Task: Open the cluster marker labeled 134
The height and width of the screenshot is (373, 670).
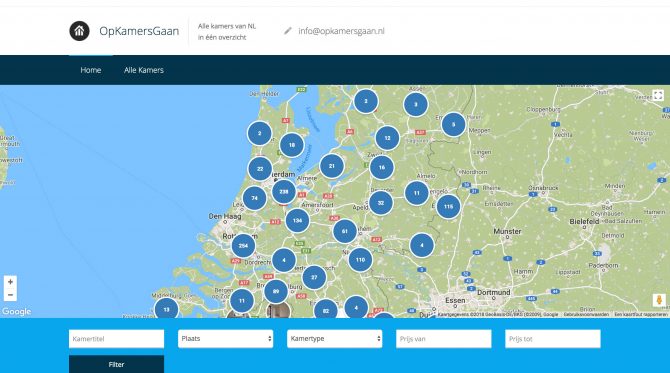Action: (297, 220)
